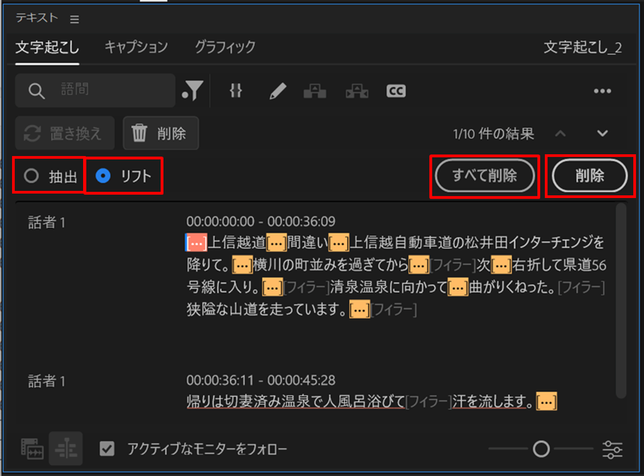This screenshot has height=476, width=644.
Task: Go to next result with down chevron
Action: point(603,133)
